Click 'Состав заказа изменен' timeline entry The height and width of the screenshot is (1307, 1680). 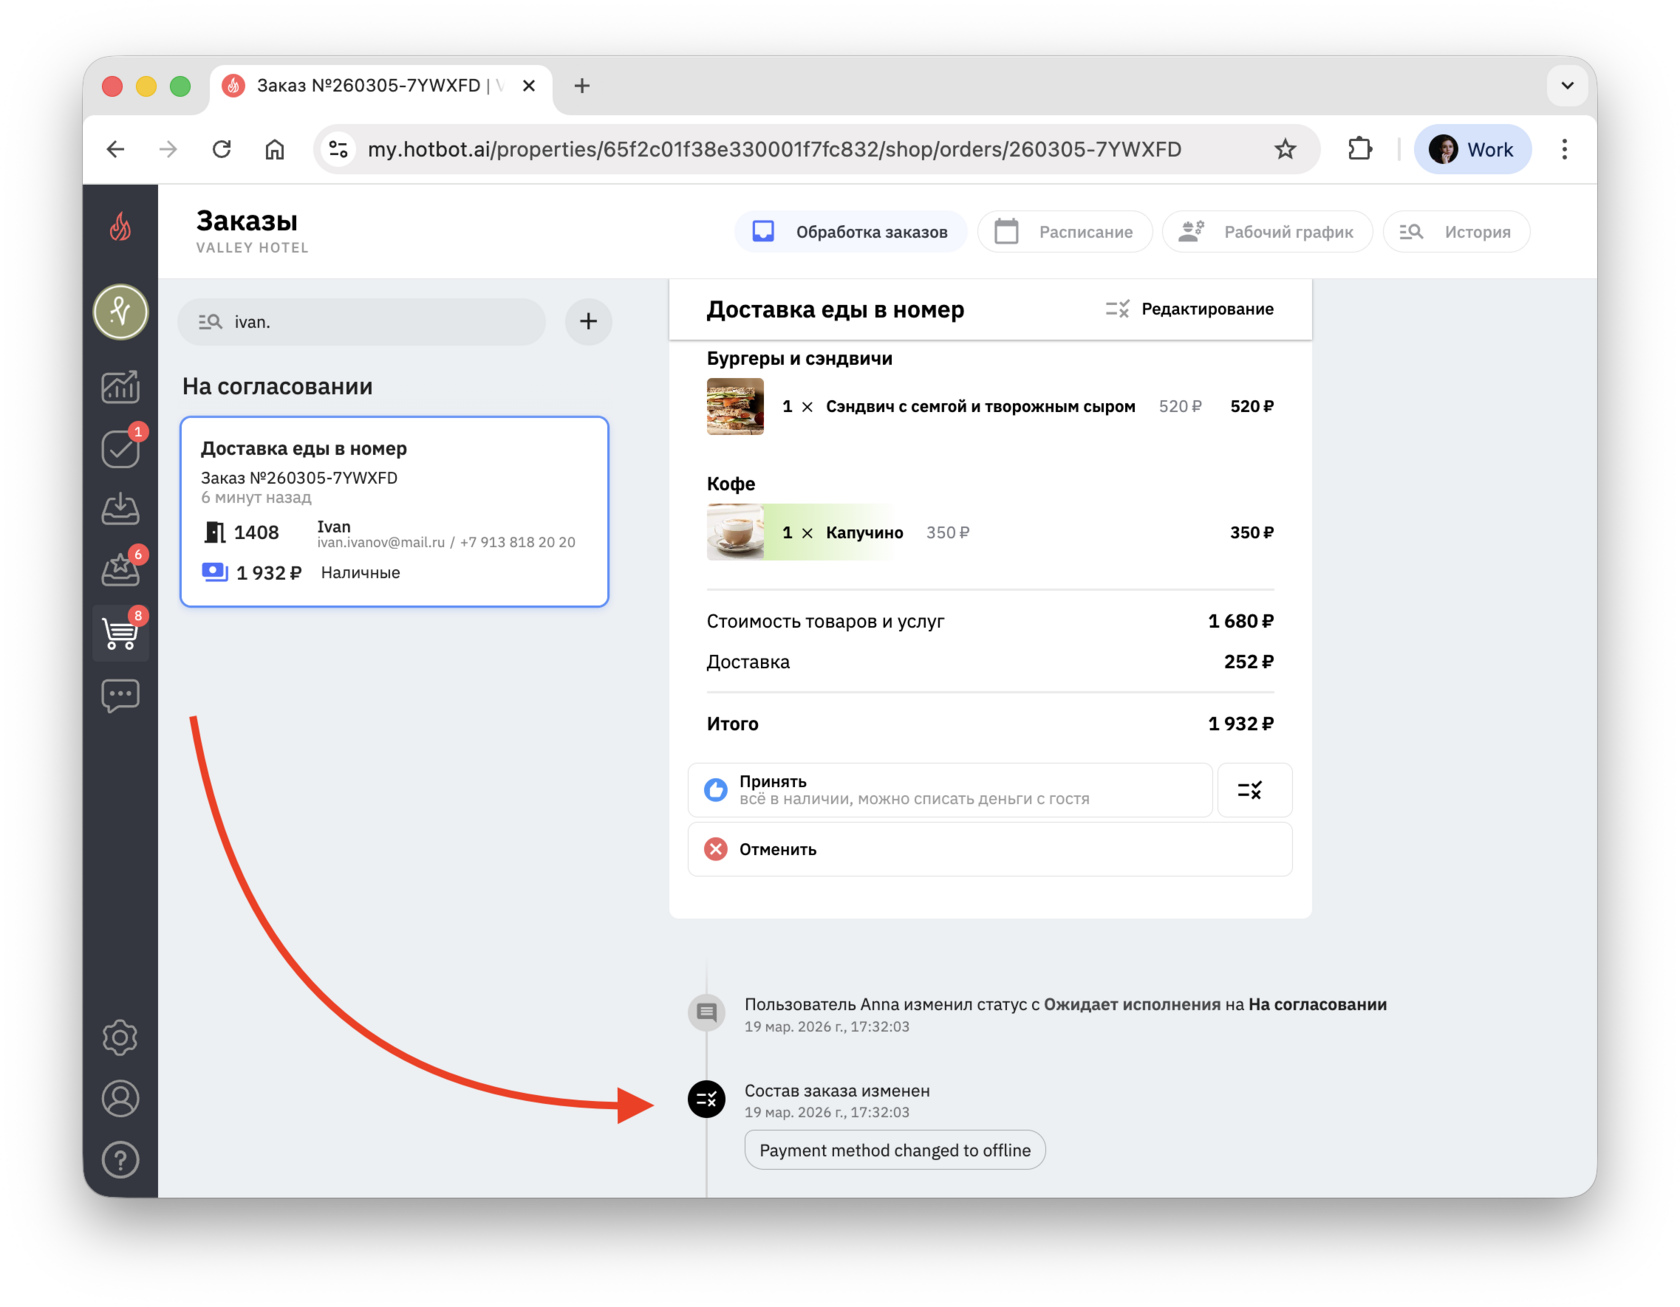pyautogui.click(x=837, y=1091)
